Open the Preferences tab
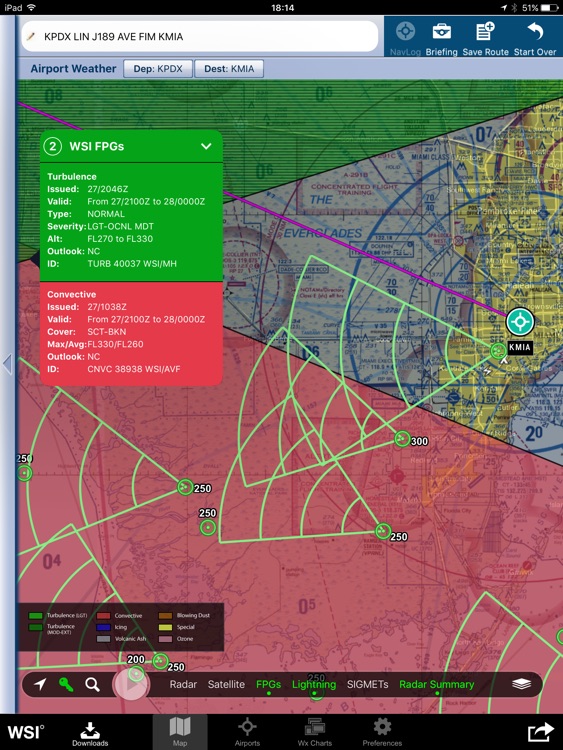 point(382,732)
